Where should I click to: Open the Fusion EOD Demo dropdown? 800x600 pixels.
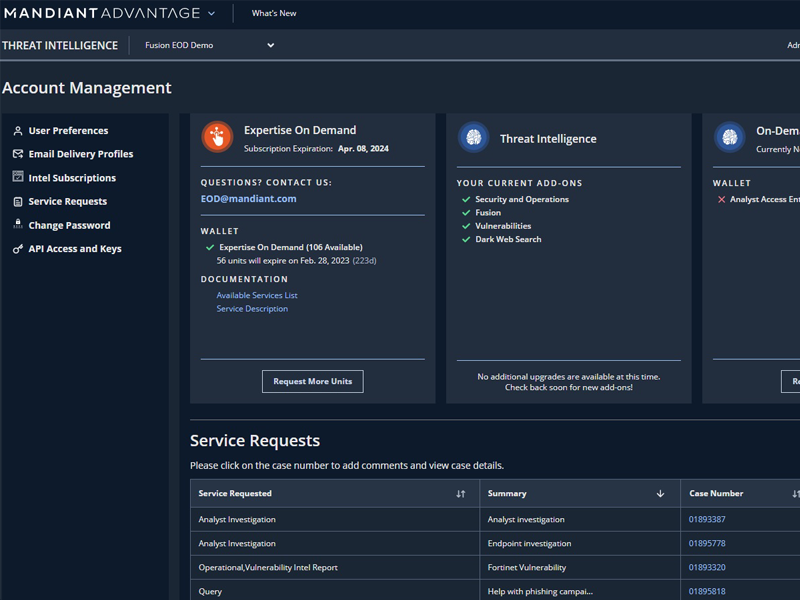tap(210, 45)
